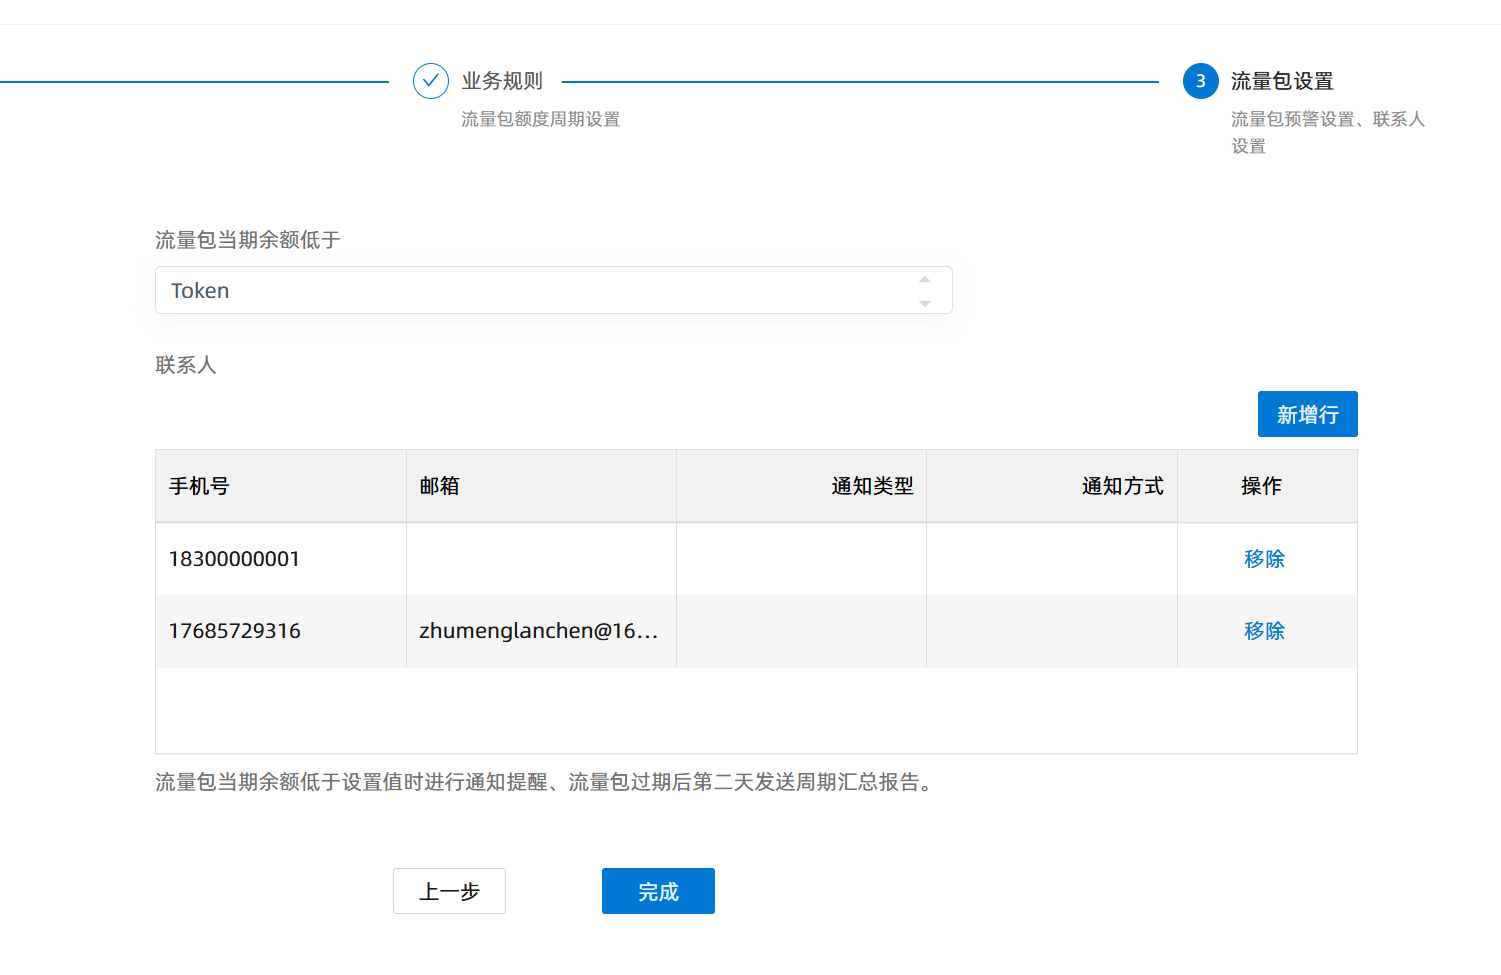Increase value with the stepper up arrow

point(925,280)
